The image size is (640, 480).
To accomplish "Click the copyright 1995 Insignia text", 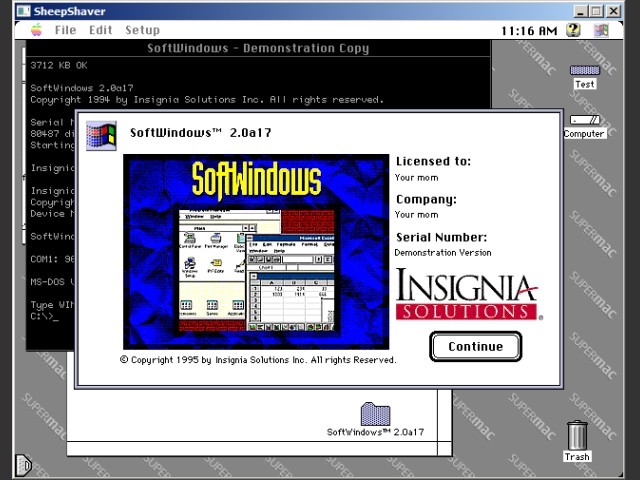I will (258, 360).
